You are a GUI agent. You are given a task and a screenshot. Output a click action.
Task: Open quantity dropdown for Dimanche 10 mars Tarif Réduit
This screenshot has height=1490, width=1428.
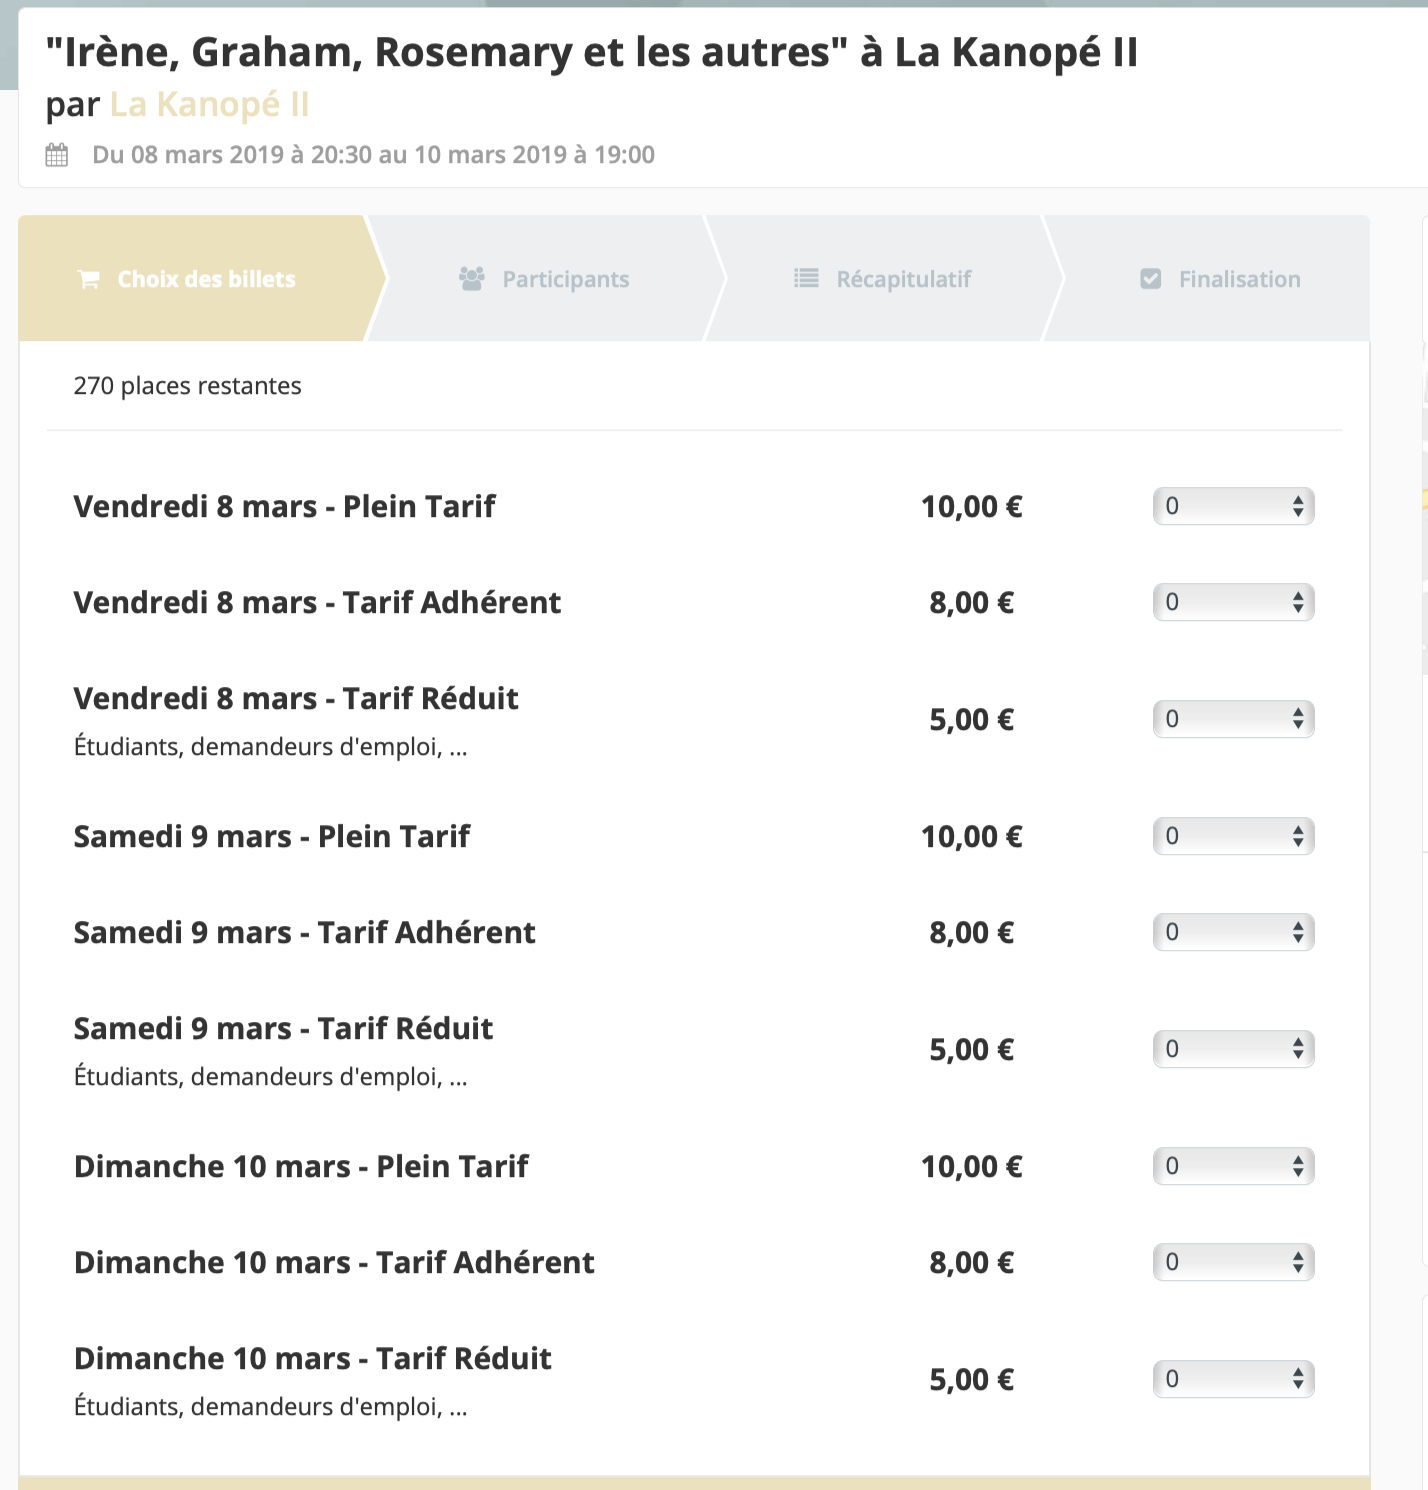pyautogui.click(x=1233, y=1379)
